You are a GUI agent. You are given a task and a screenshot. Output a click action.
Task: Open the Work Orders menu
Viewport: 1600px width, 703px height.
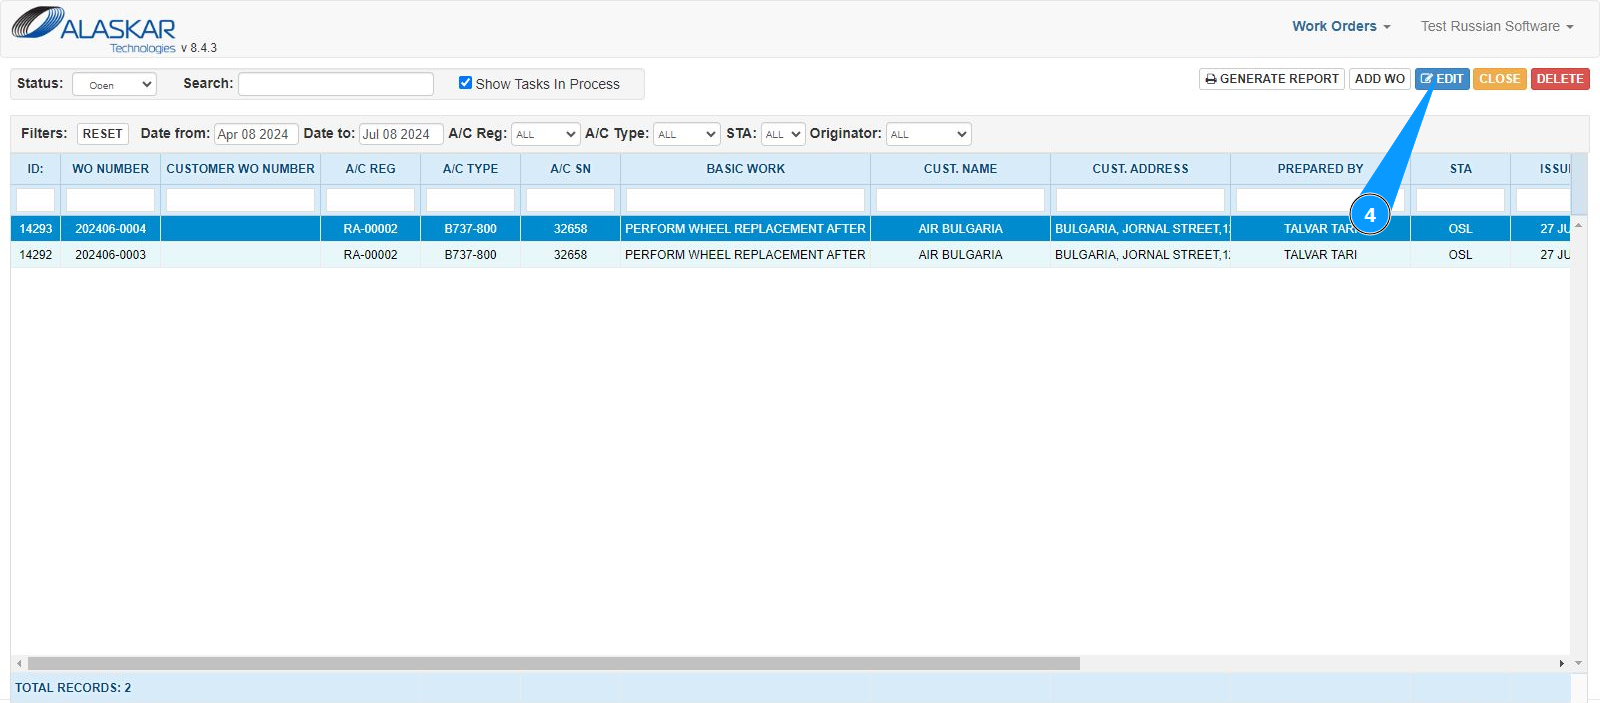[1341, 26]
